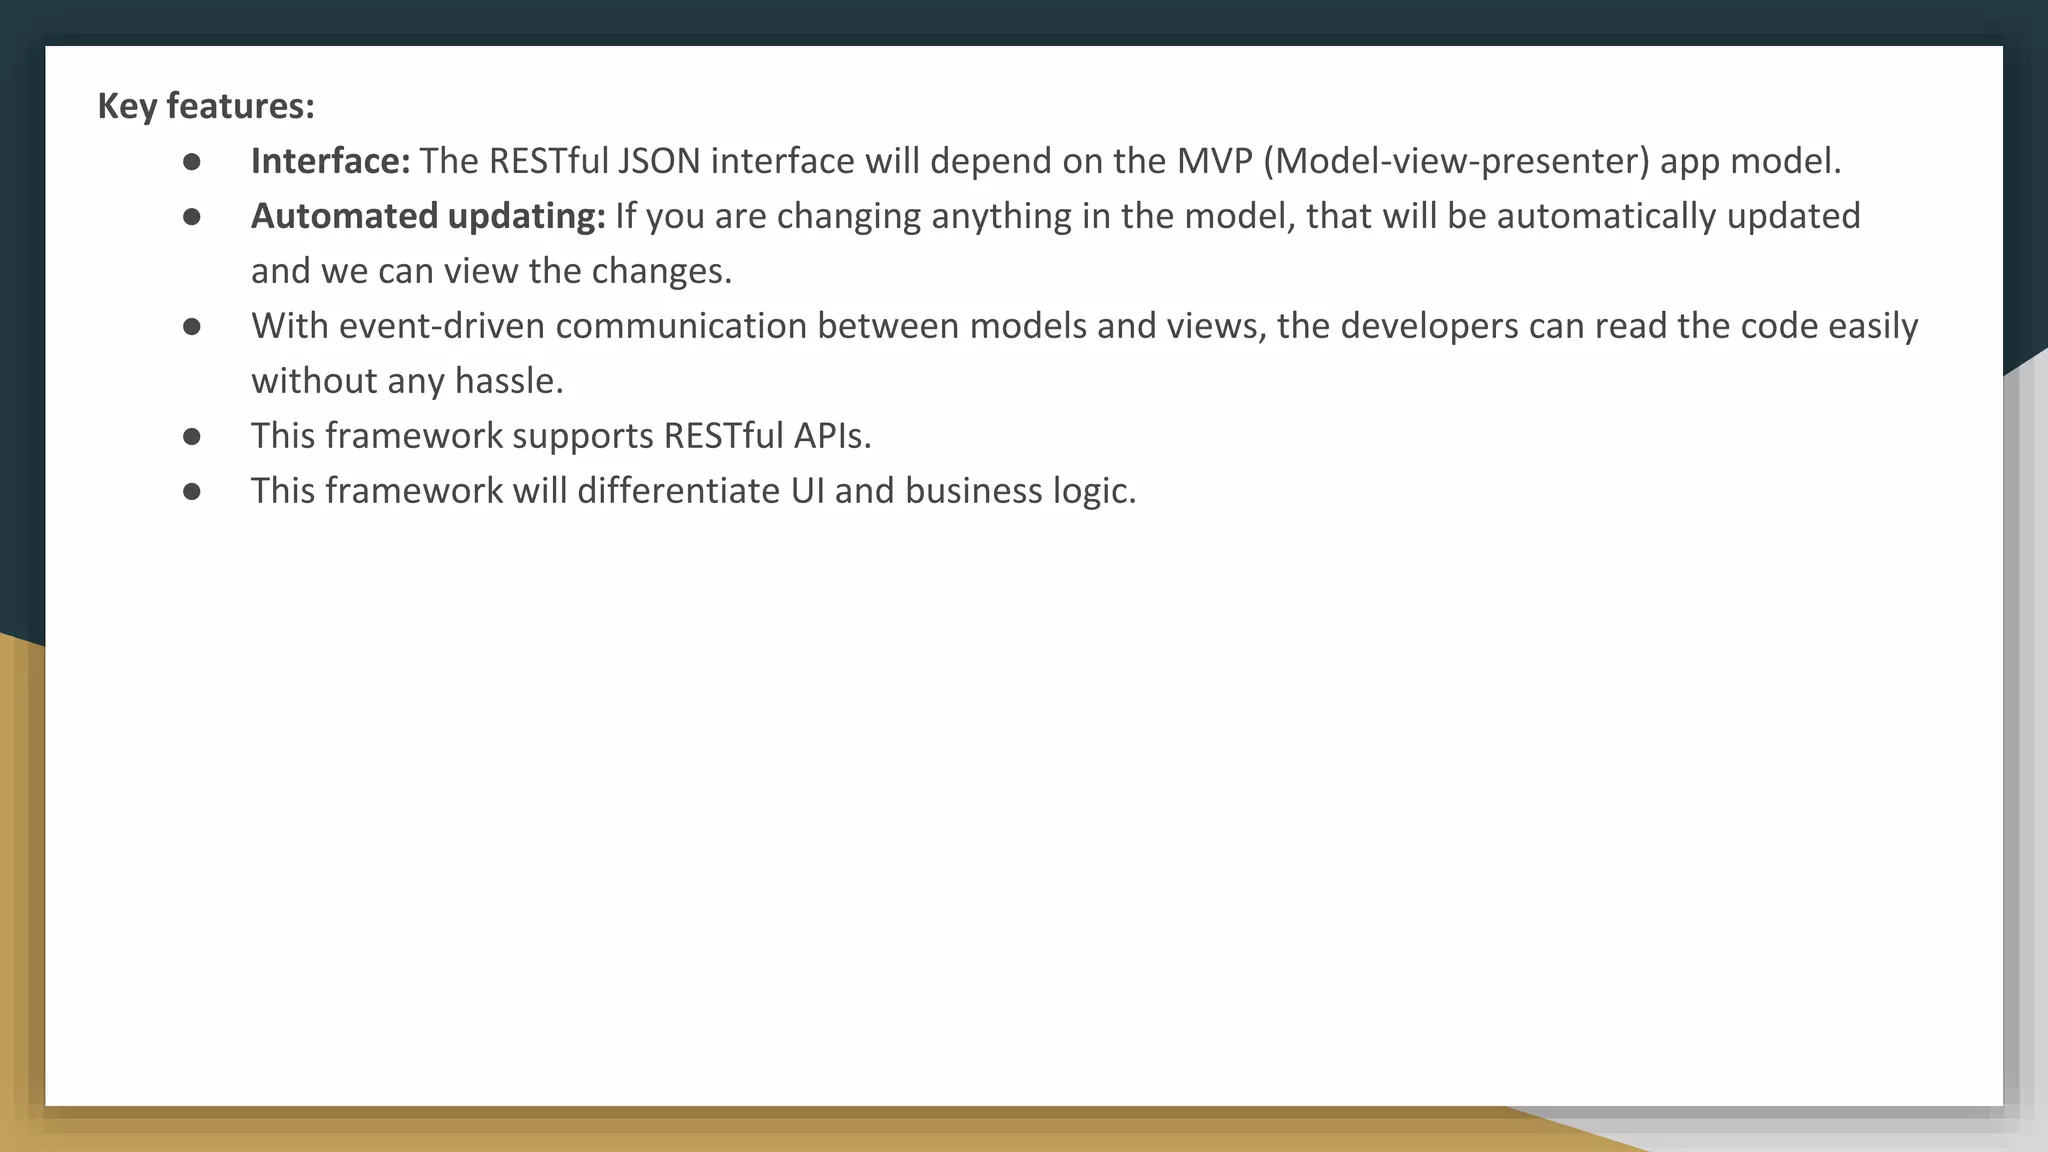Click the phrase 'UI and business logic.'

pyautogui.click(x=963, y=491)
